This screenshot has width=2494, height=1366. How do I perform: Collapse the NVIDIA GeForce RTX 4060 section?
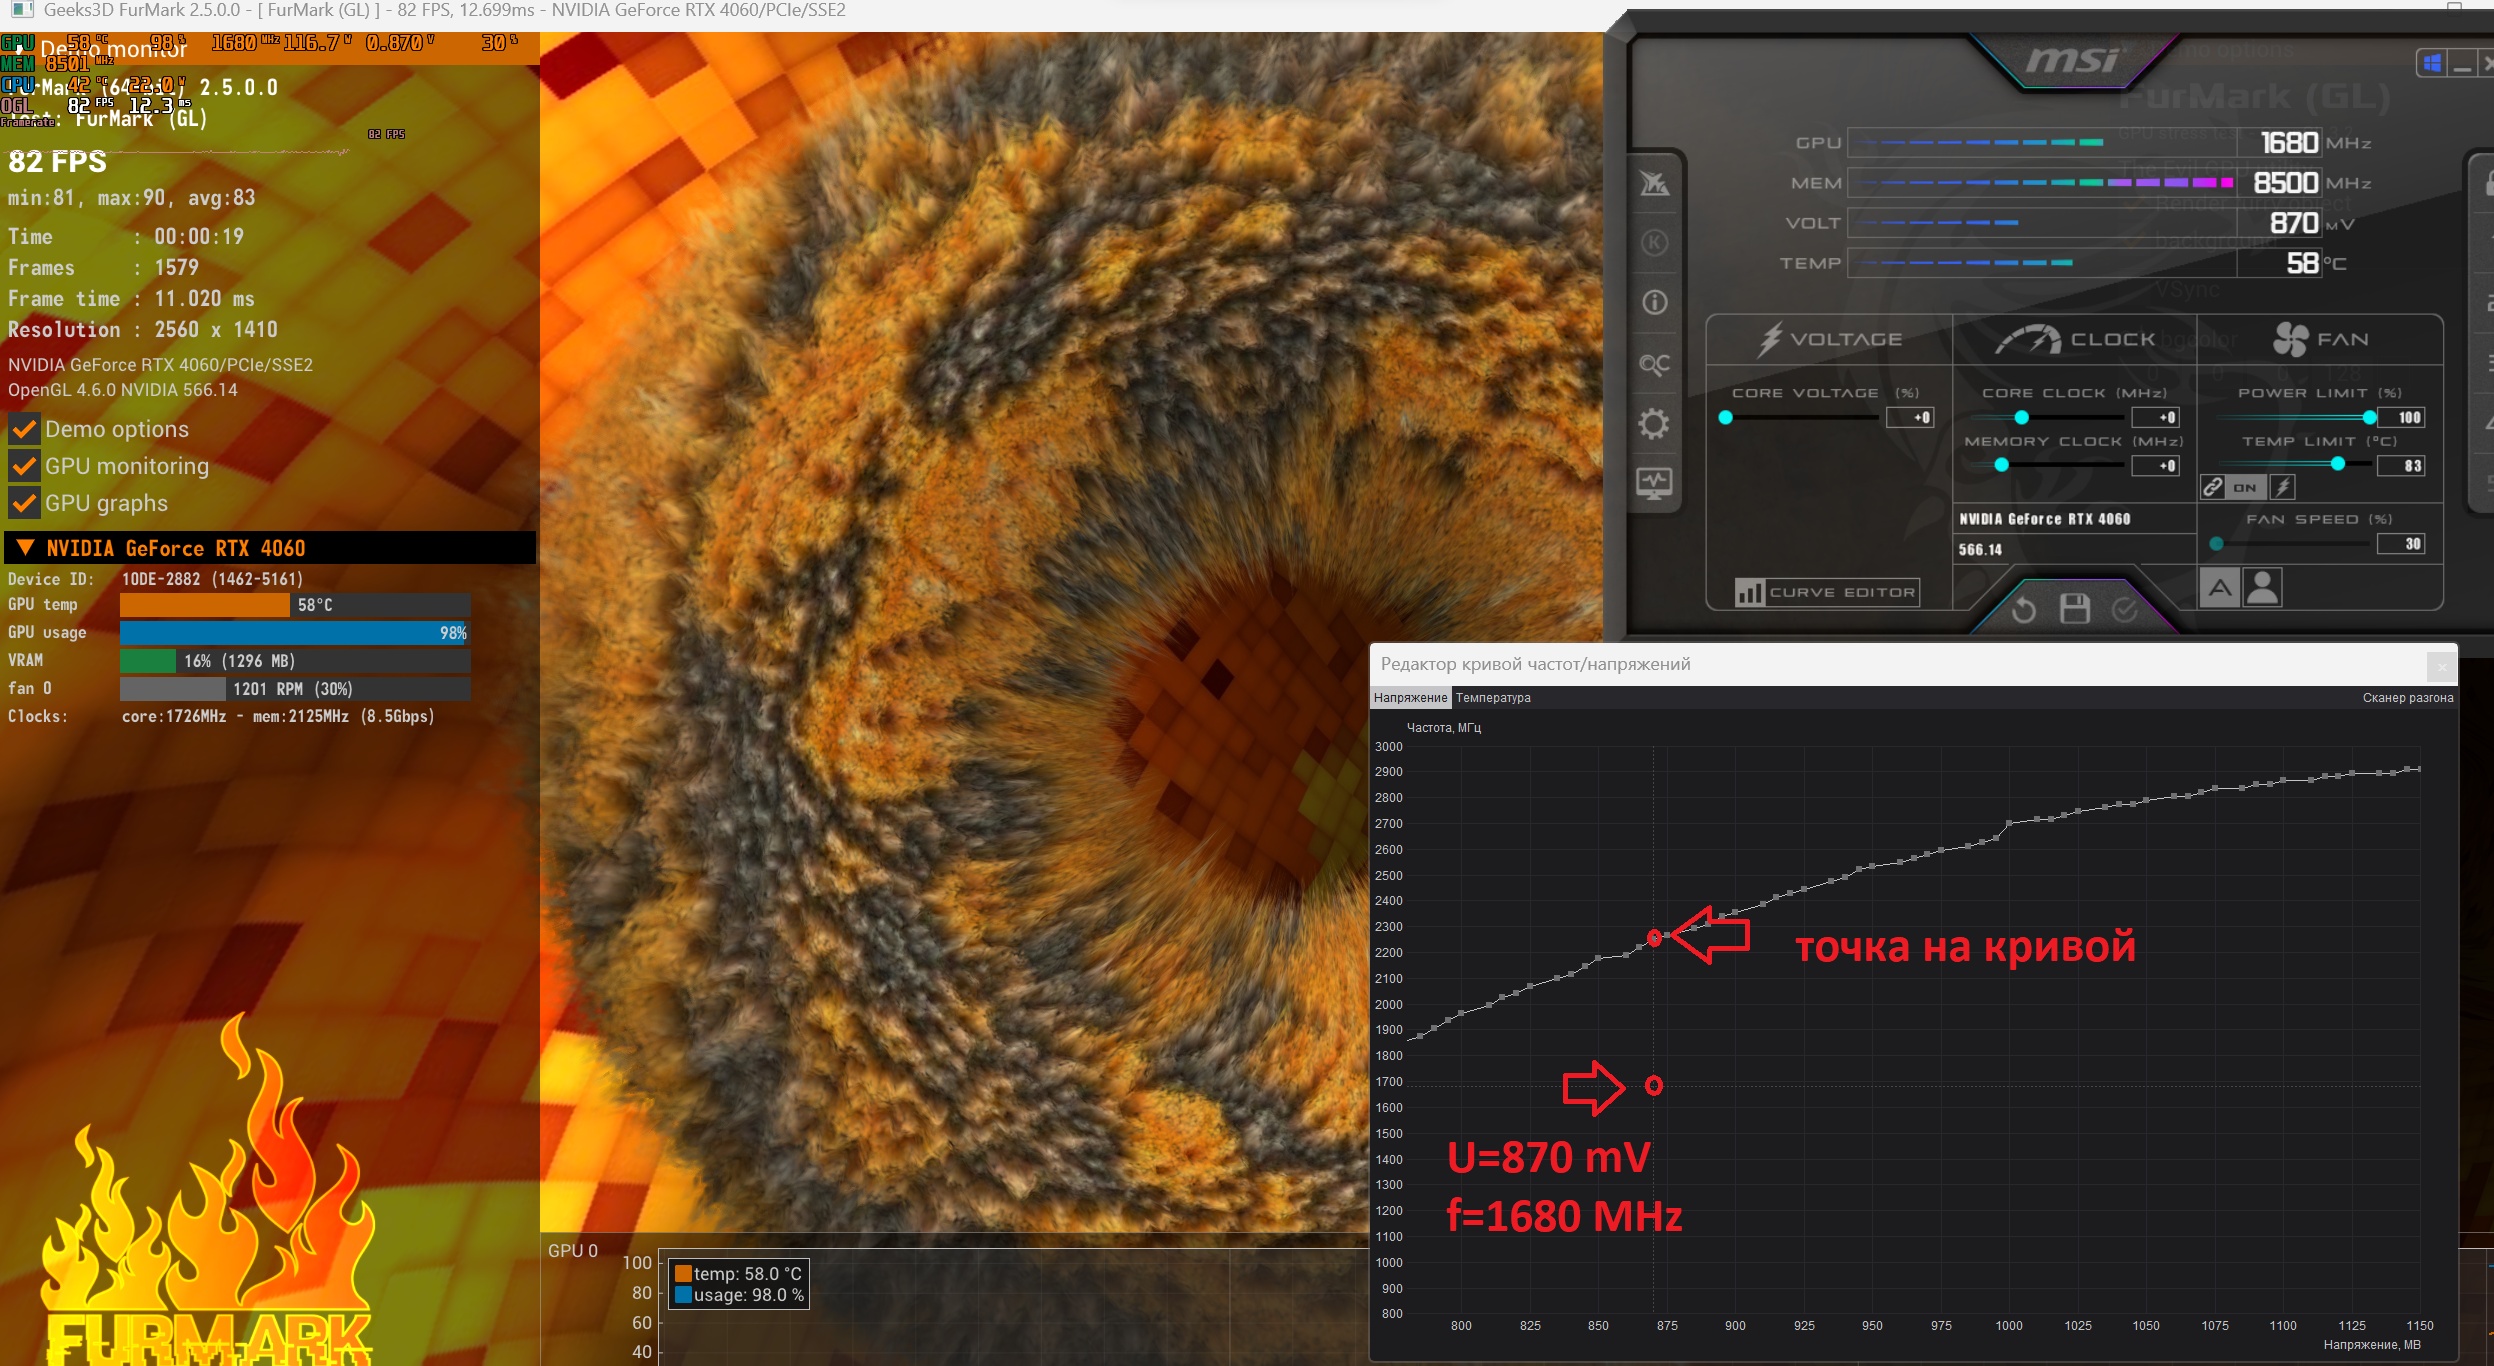point(26,548)
